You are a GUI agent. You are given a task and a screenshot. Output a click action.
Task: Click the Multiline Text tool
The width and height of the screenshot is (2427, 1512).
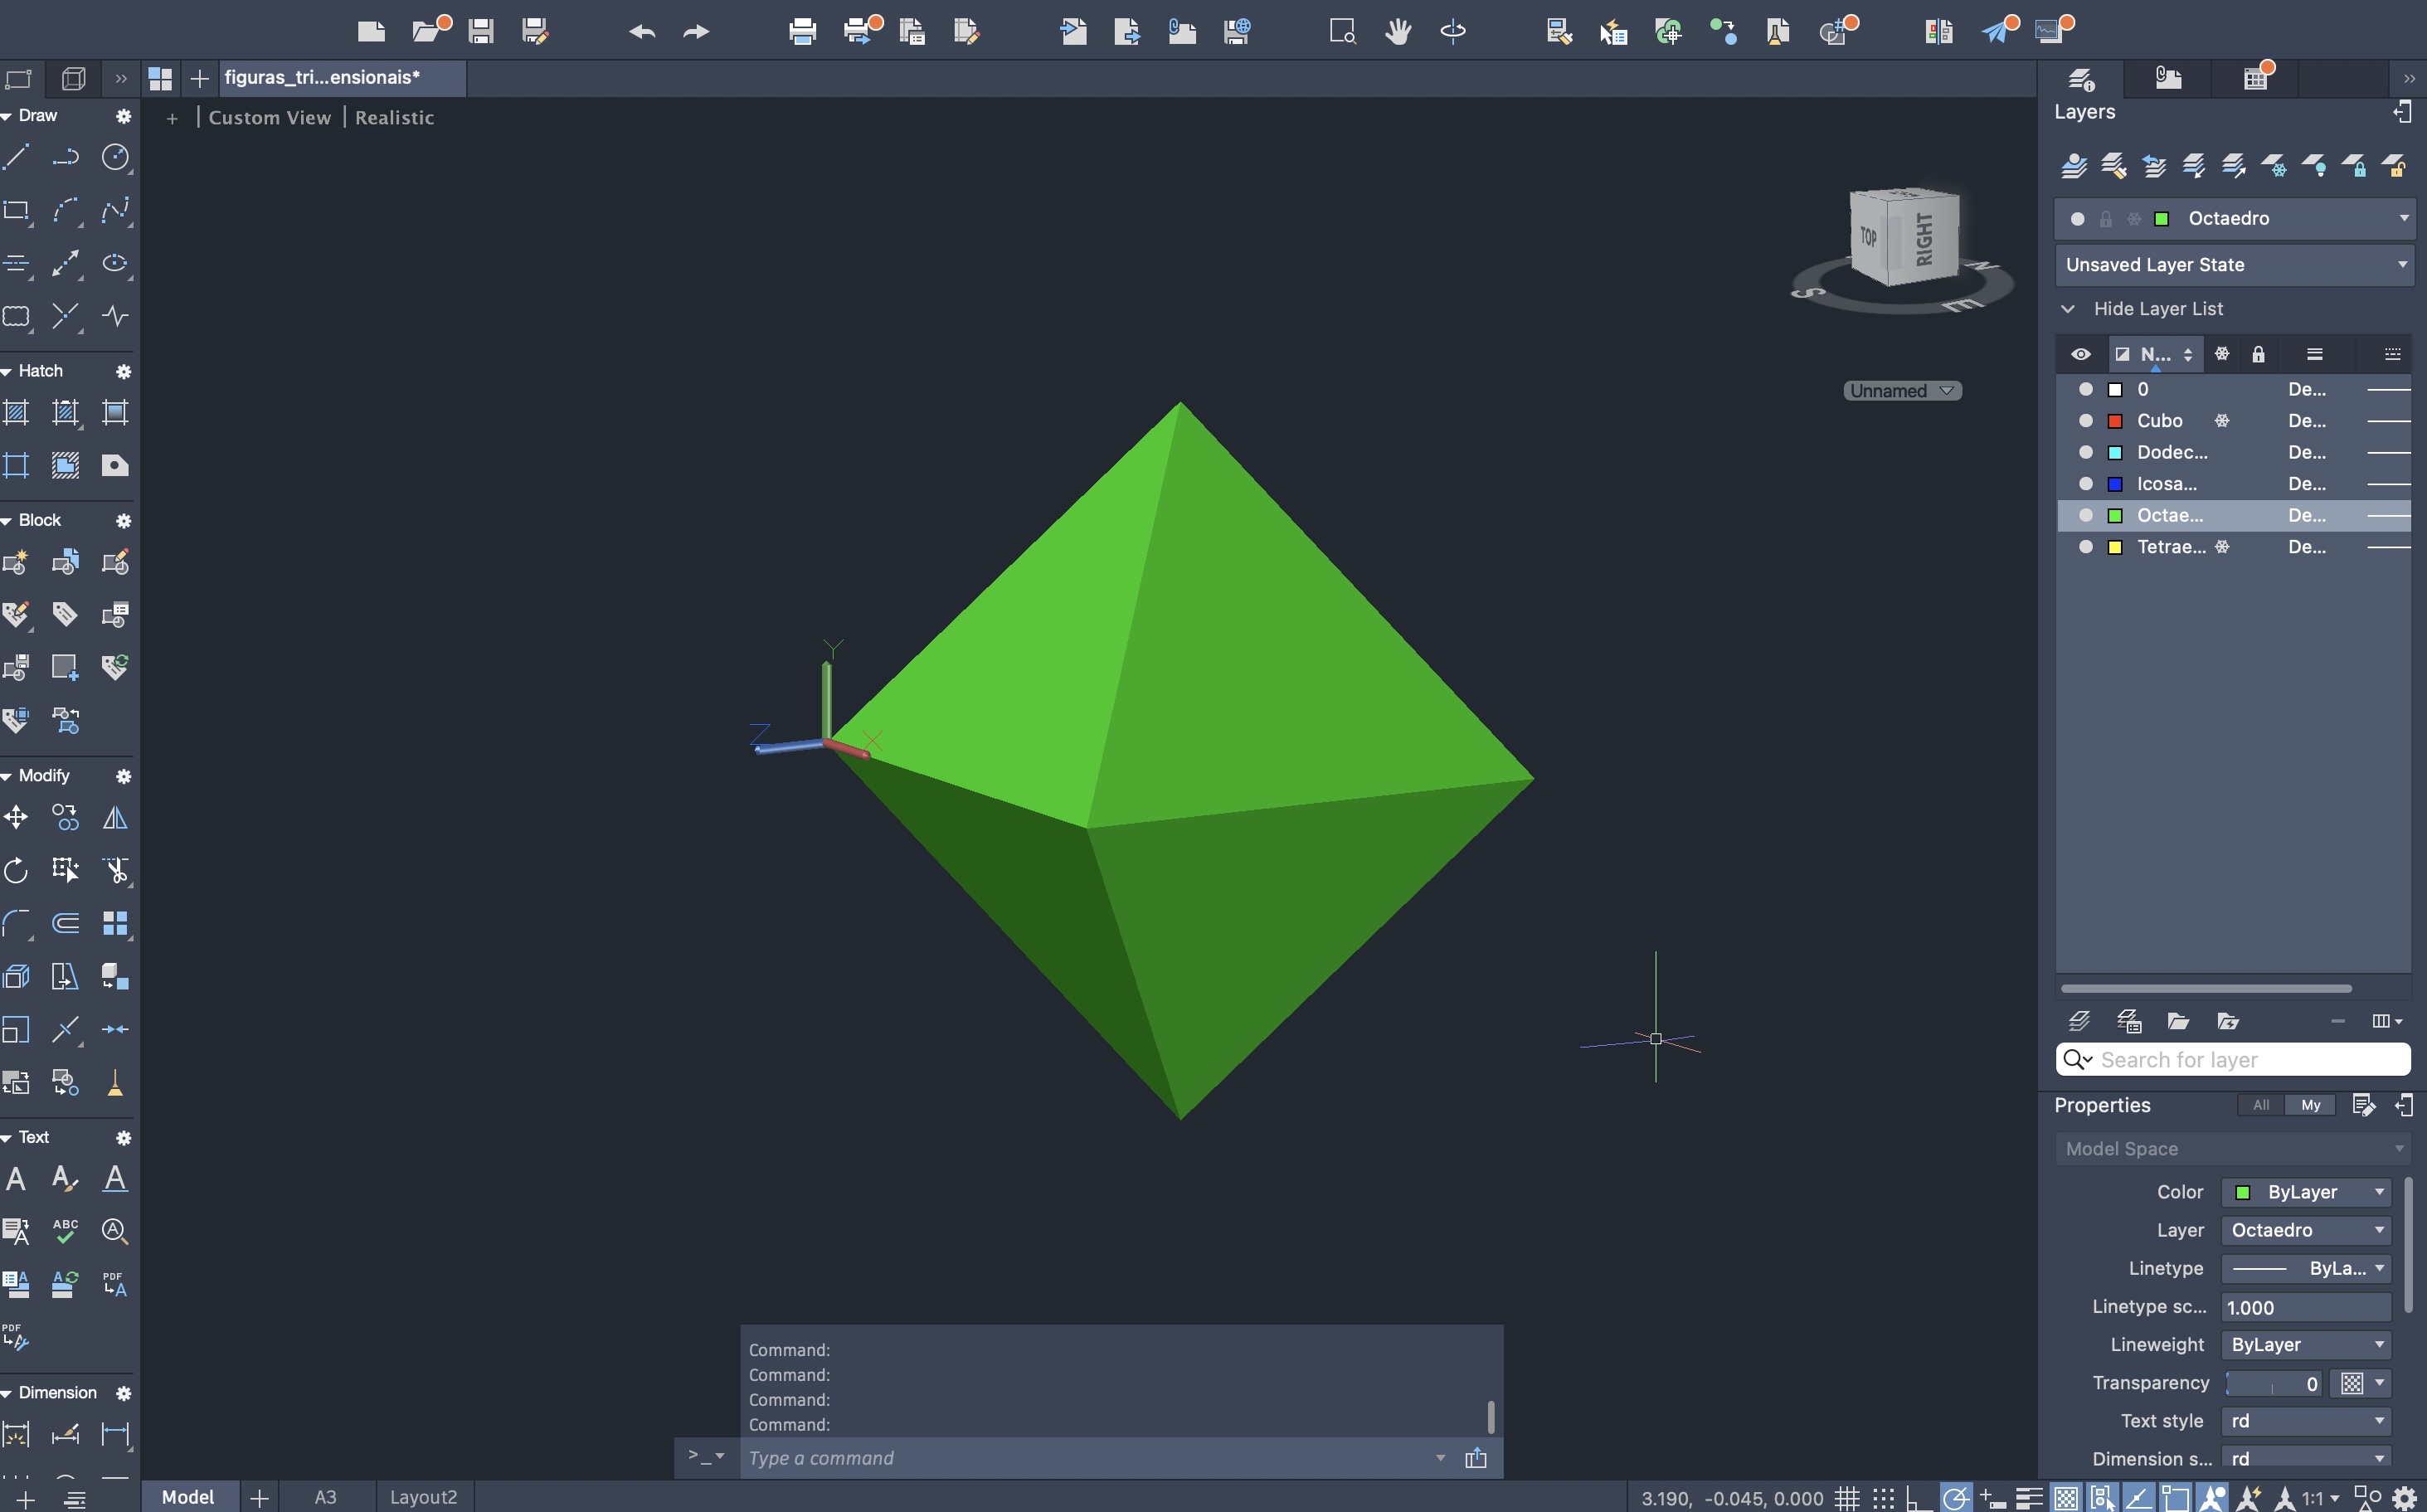click(16, 1179)
